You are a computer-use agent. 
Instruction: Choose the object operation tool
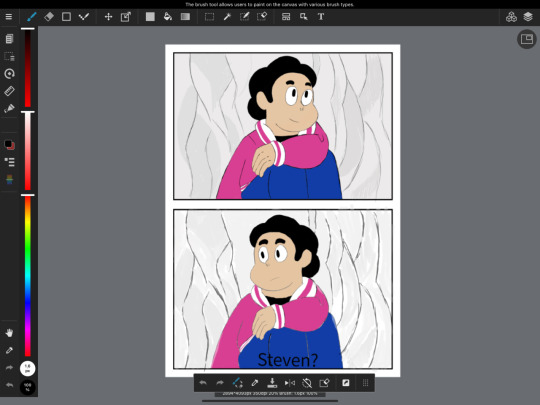[303, 17]
